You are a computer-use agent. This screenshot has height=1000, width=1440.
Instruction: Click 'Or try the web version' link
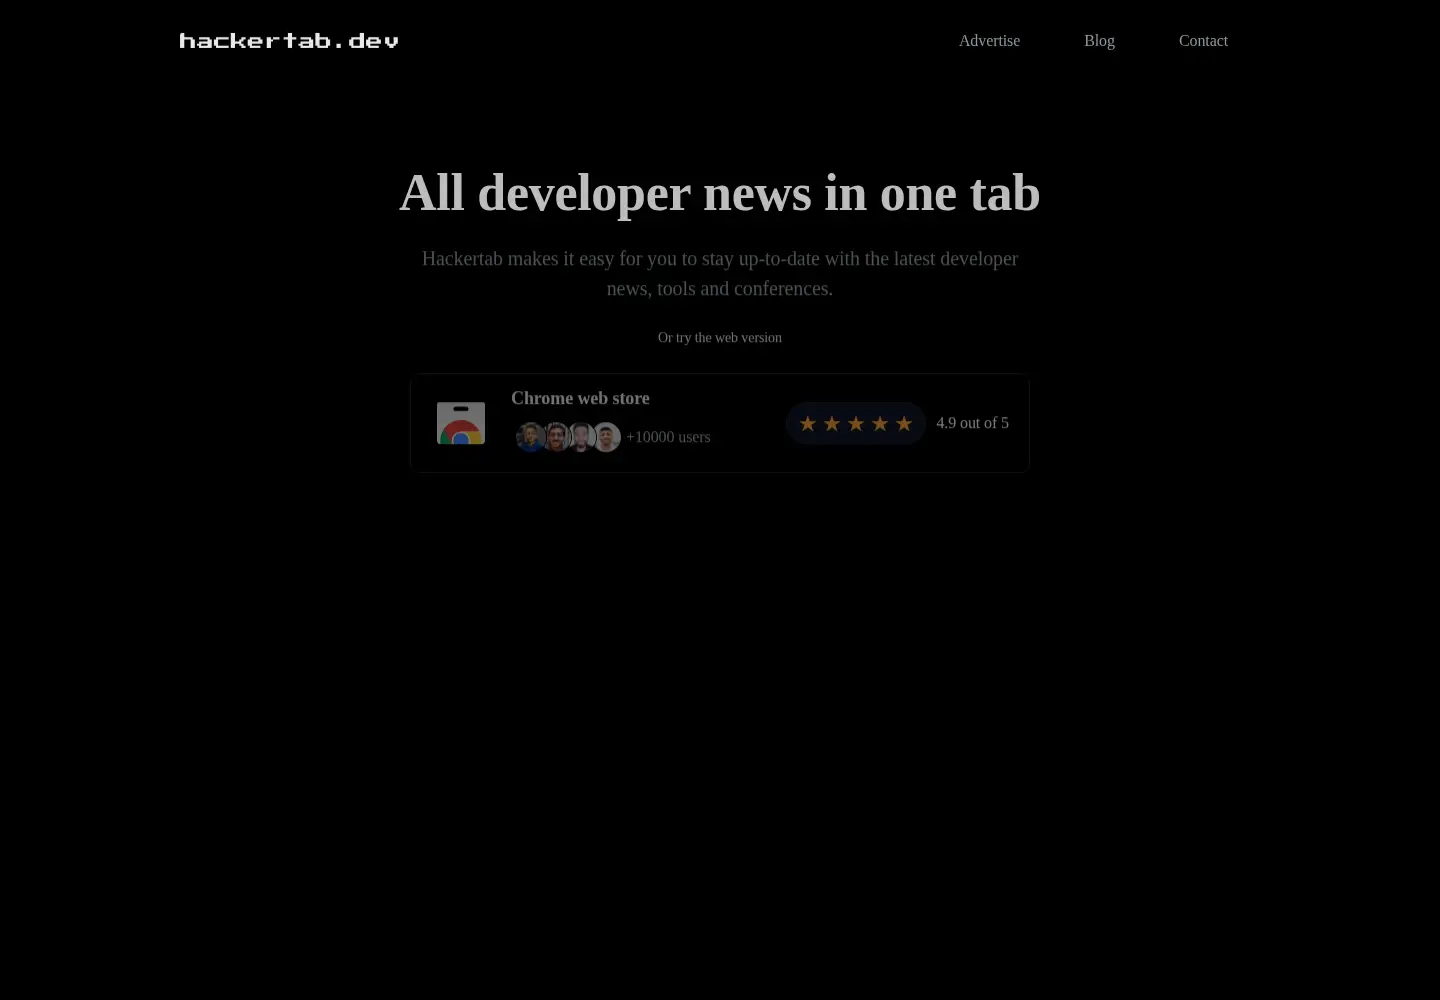720,338
